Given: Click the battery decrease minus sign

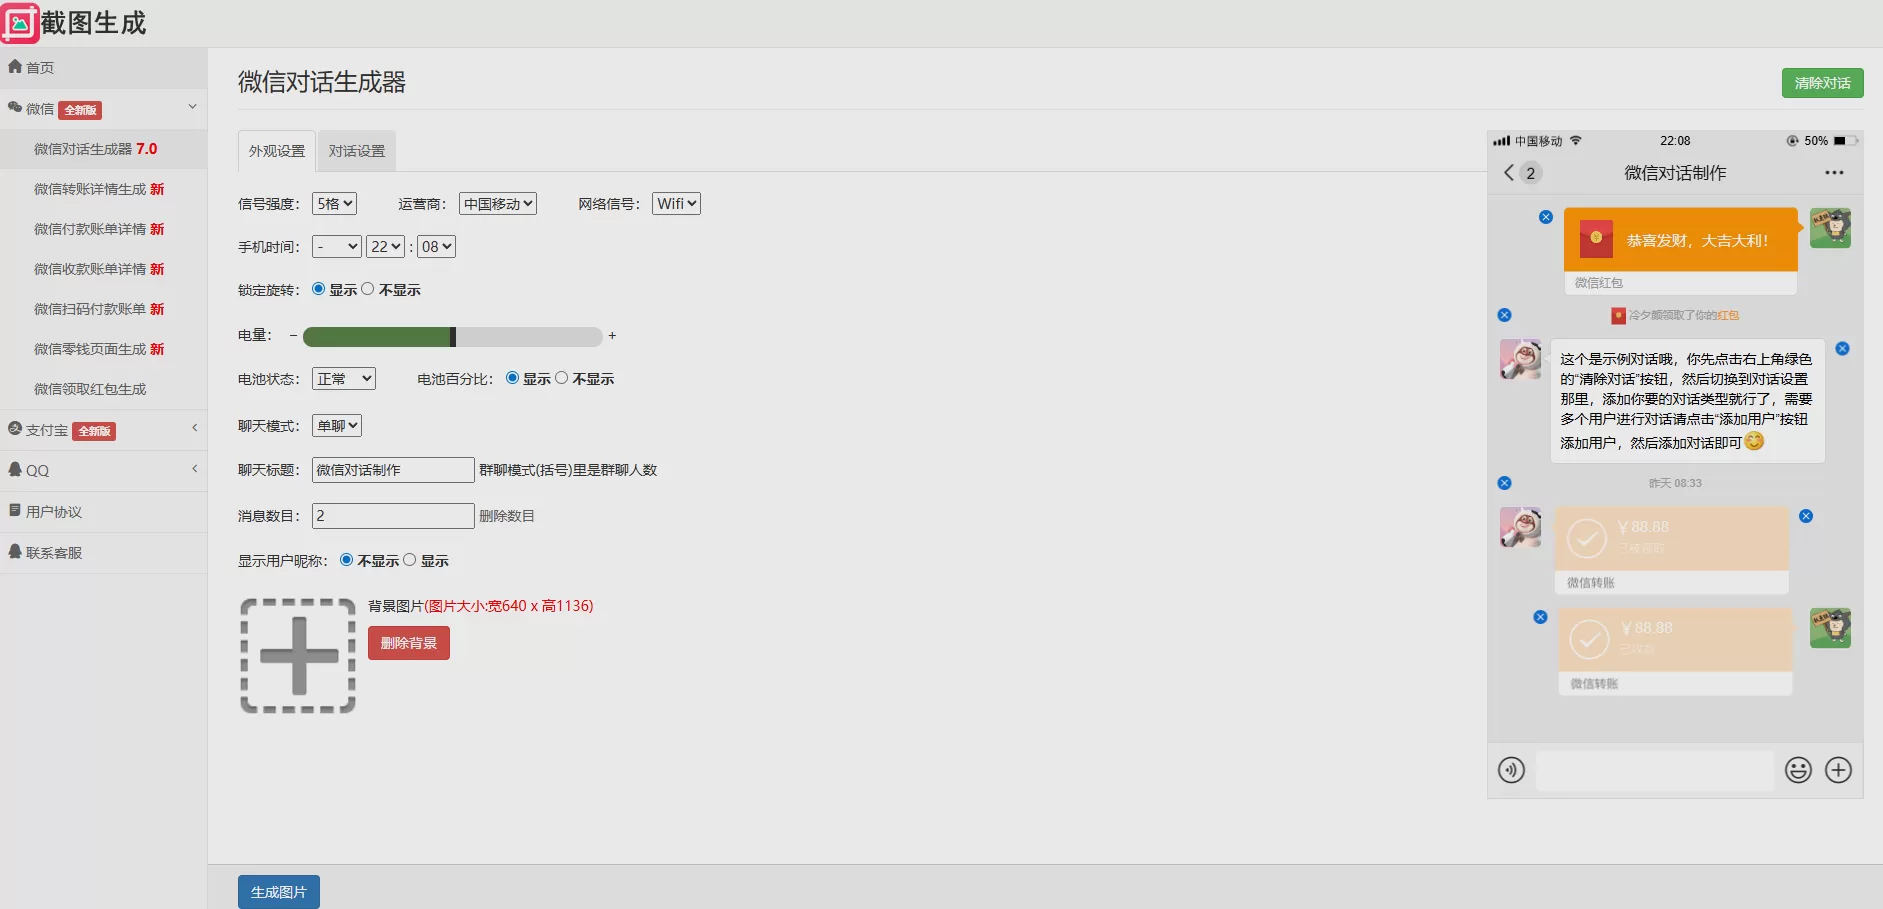Looking at the screenshot, I should coord(293,336).
